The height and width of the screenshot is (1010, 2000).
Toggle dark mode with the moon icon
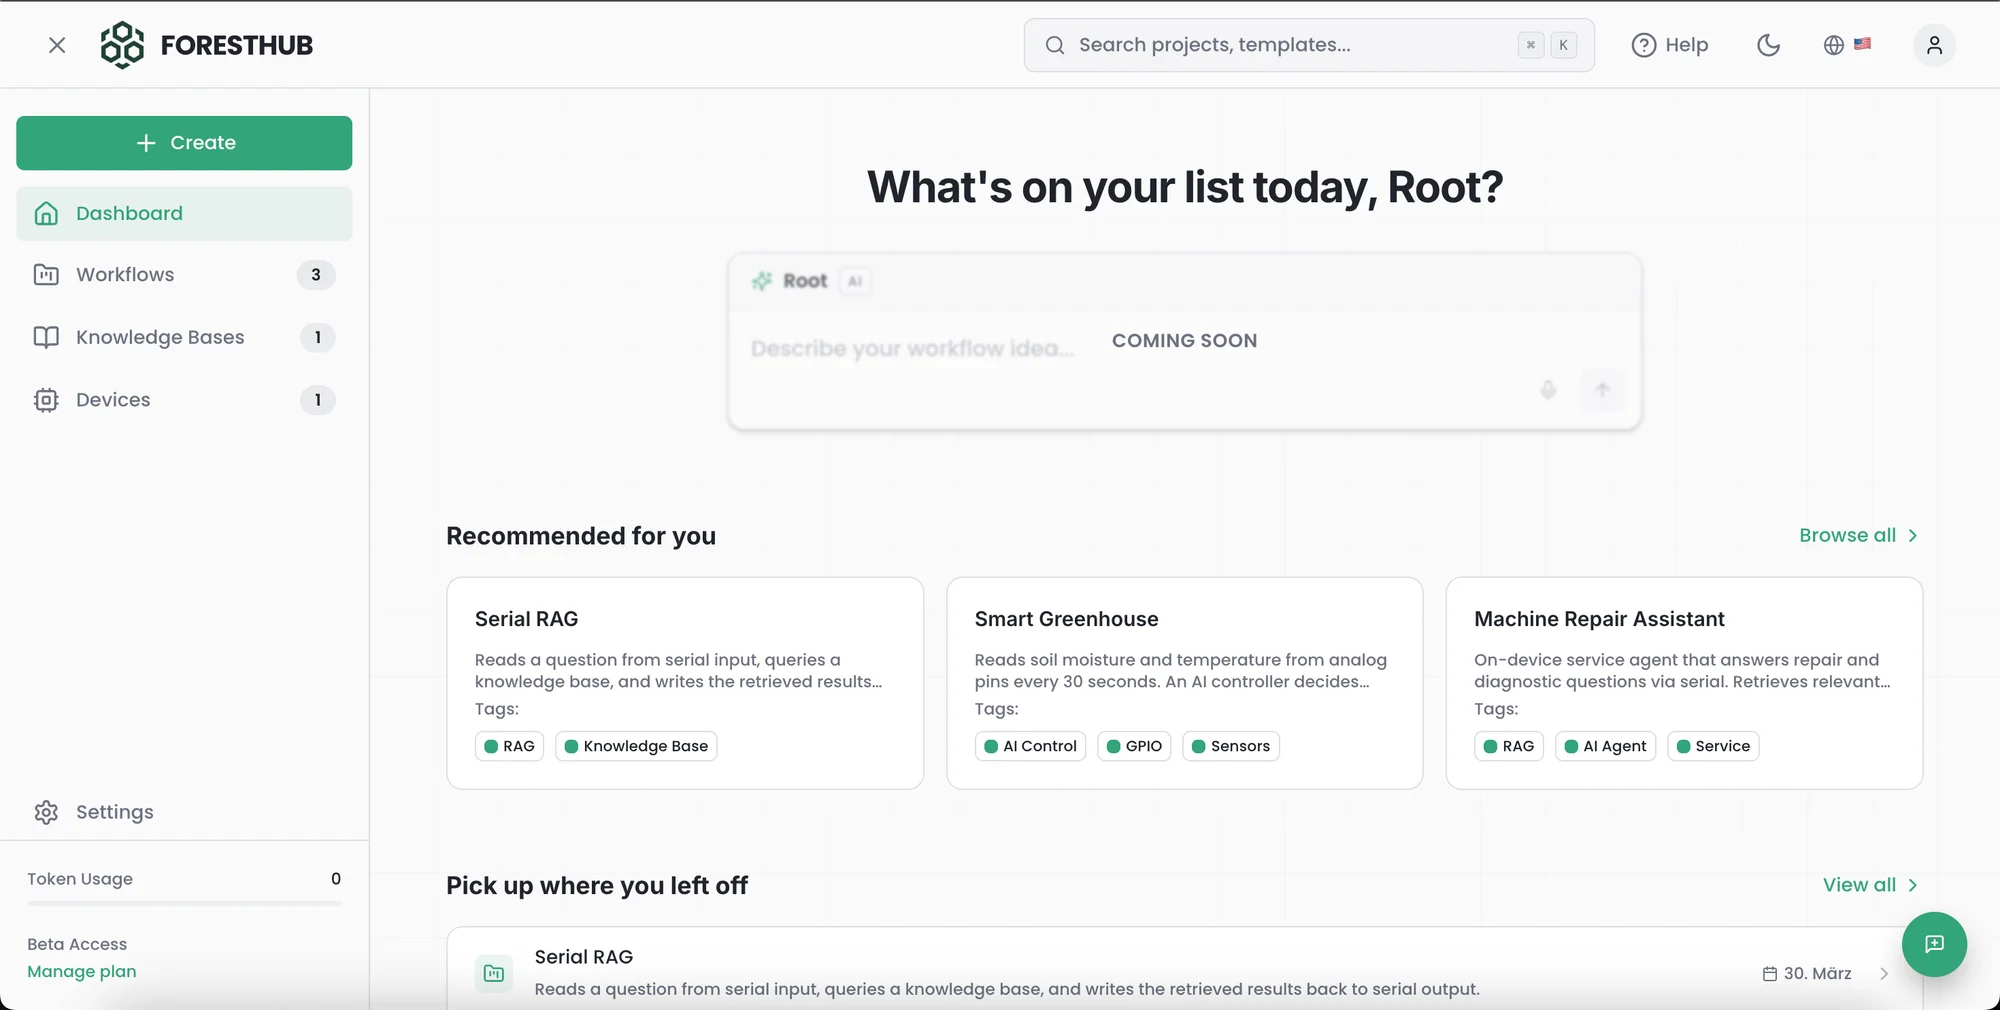[x=1768, y=45]
